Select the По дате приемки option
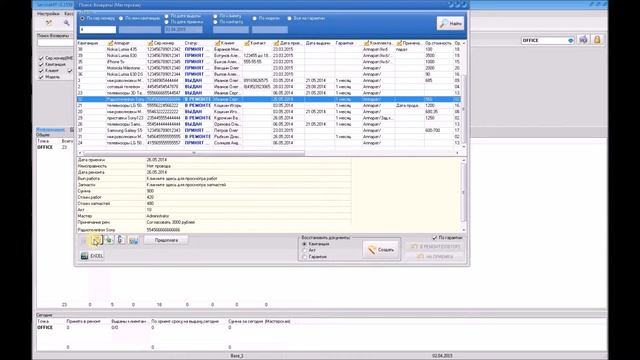640x360 pixels. click(x=167, y=22)
